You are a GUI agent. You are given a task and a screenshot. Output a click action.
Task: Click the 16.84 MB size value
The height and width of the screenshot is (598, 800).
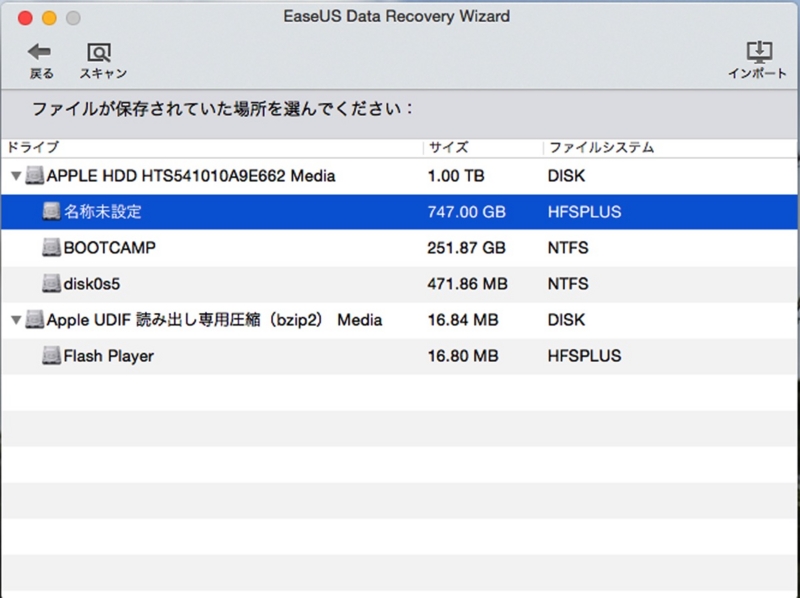[463, 320]
